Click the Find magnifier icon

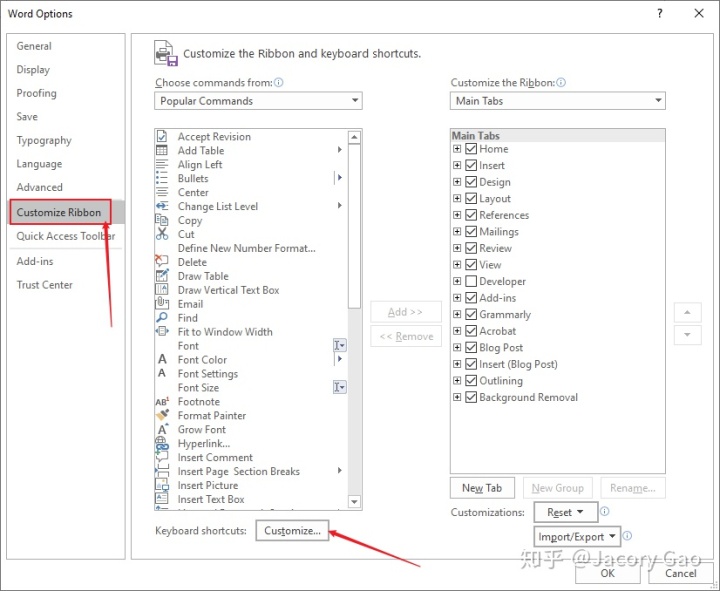162,318
